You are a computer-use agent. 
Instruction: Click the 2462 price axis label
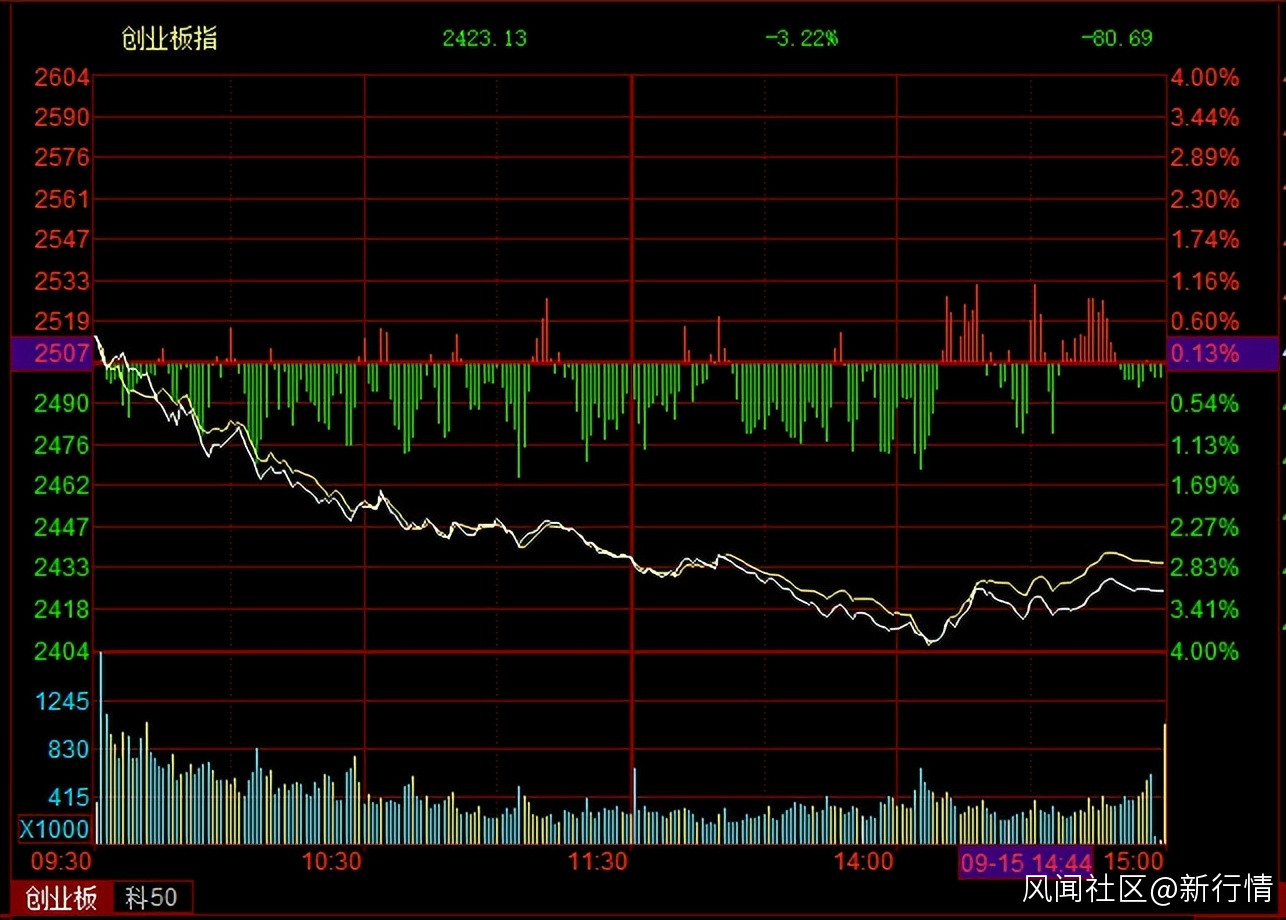tap(62, 486)
